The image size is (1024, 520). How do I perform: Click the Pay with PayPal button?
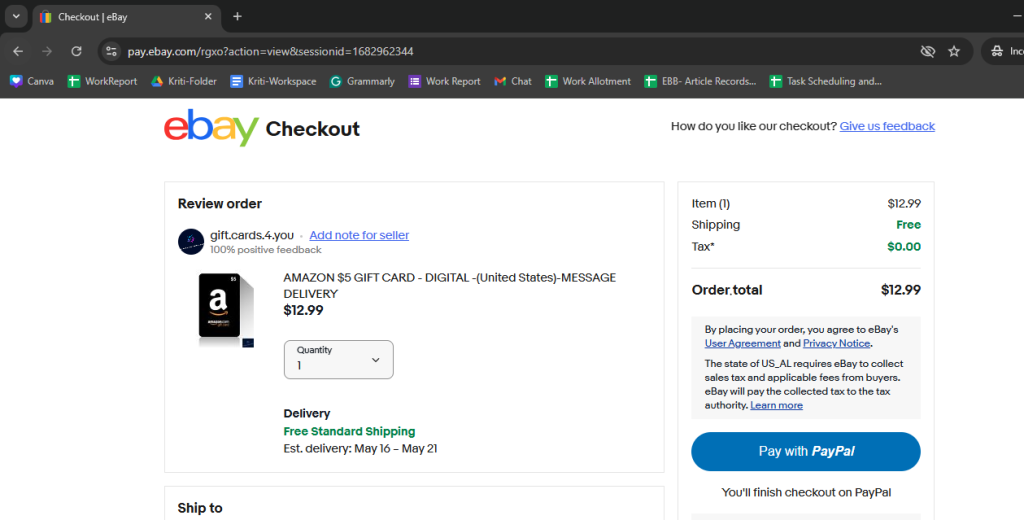click(x=806, y=451)
